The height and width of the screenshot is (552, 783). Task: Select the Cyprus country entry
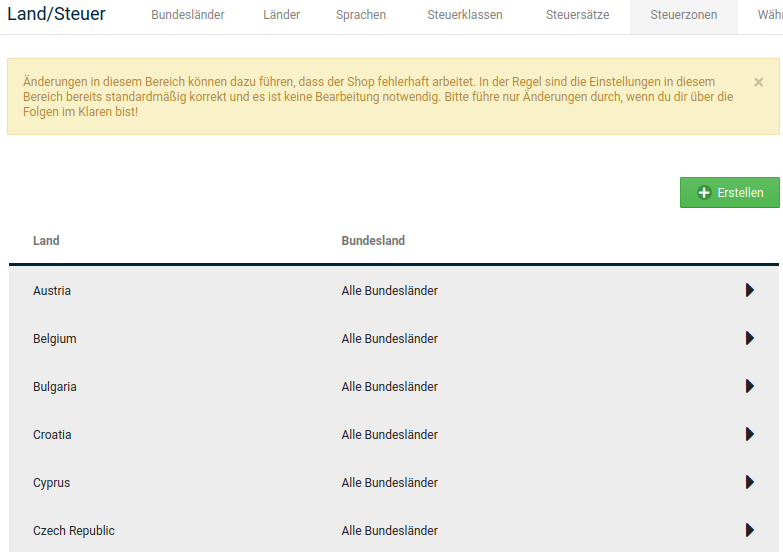tap(51, 483)
